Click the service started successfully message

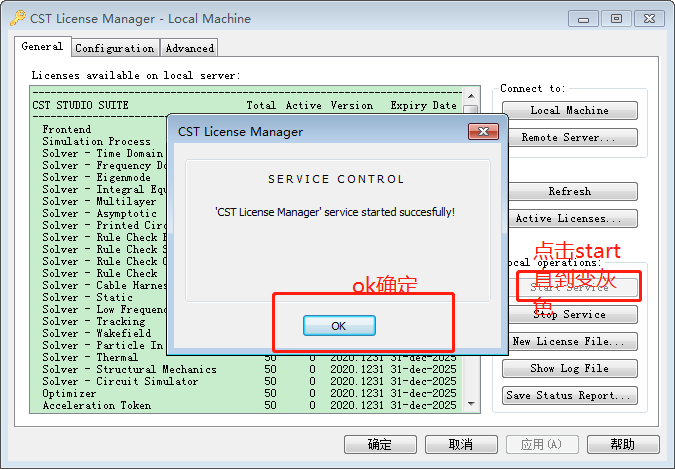(335, 212)
